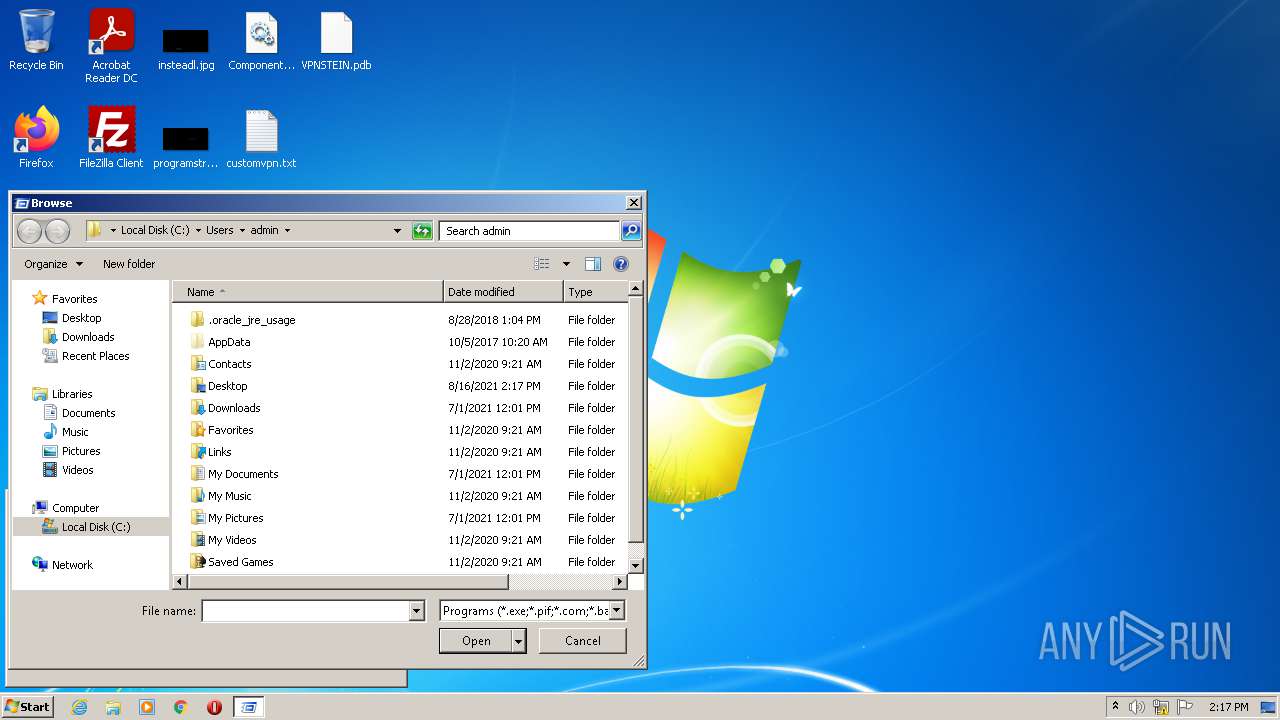Click the New folder button
This screenshot has height=720, width=1280.
[x=129, y=264]
